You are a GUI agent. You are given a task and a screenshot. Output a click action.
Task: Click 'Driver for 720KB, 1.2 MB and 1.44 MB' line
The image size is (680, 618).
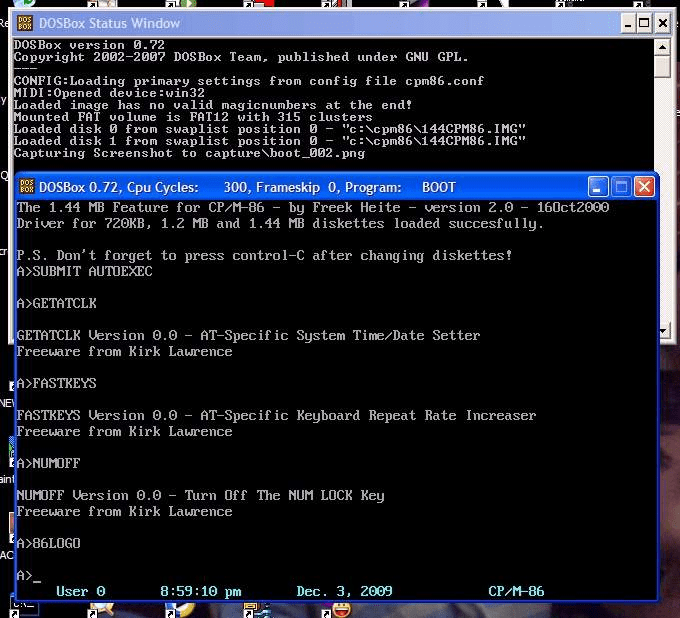[280, 223]
